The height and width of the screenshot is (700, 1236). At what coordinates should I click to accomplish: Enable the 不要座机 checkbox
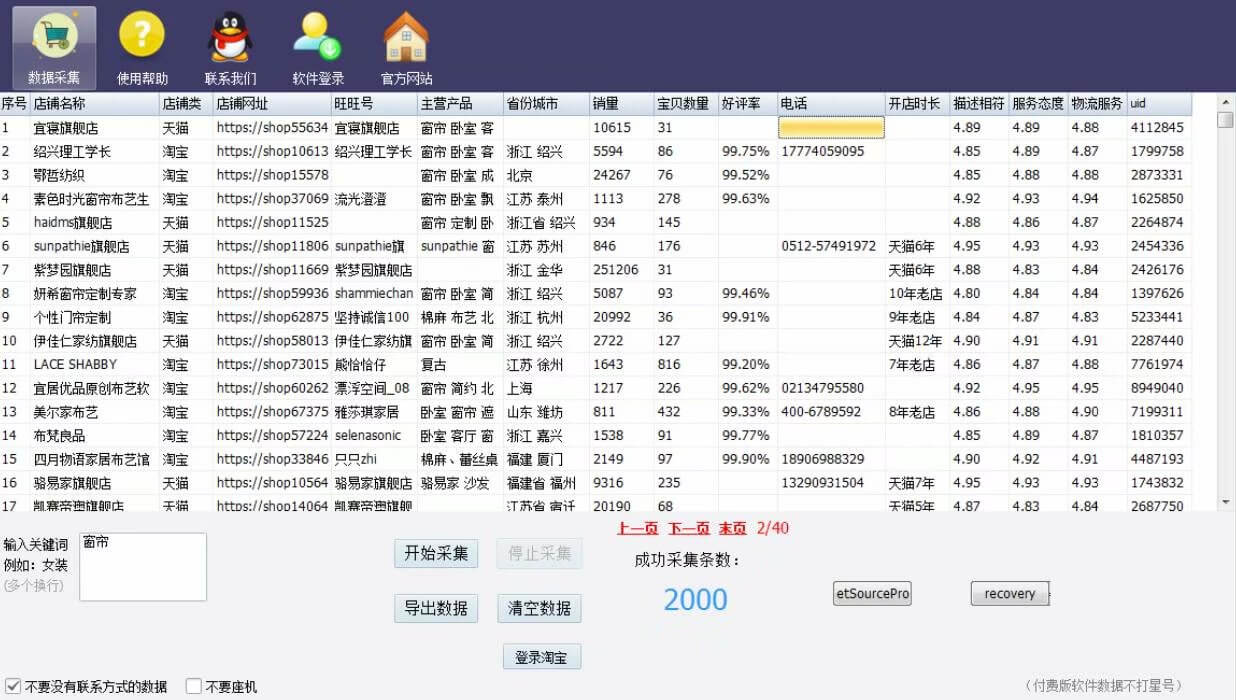(x=194, y=687)
